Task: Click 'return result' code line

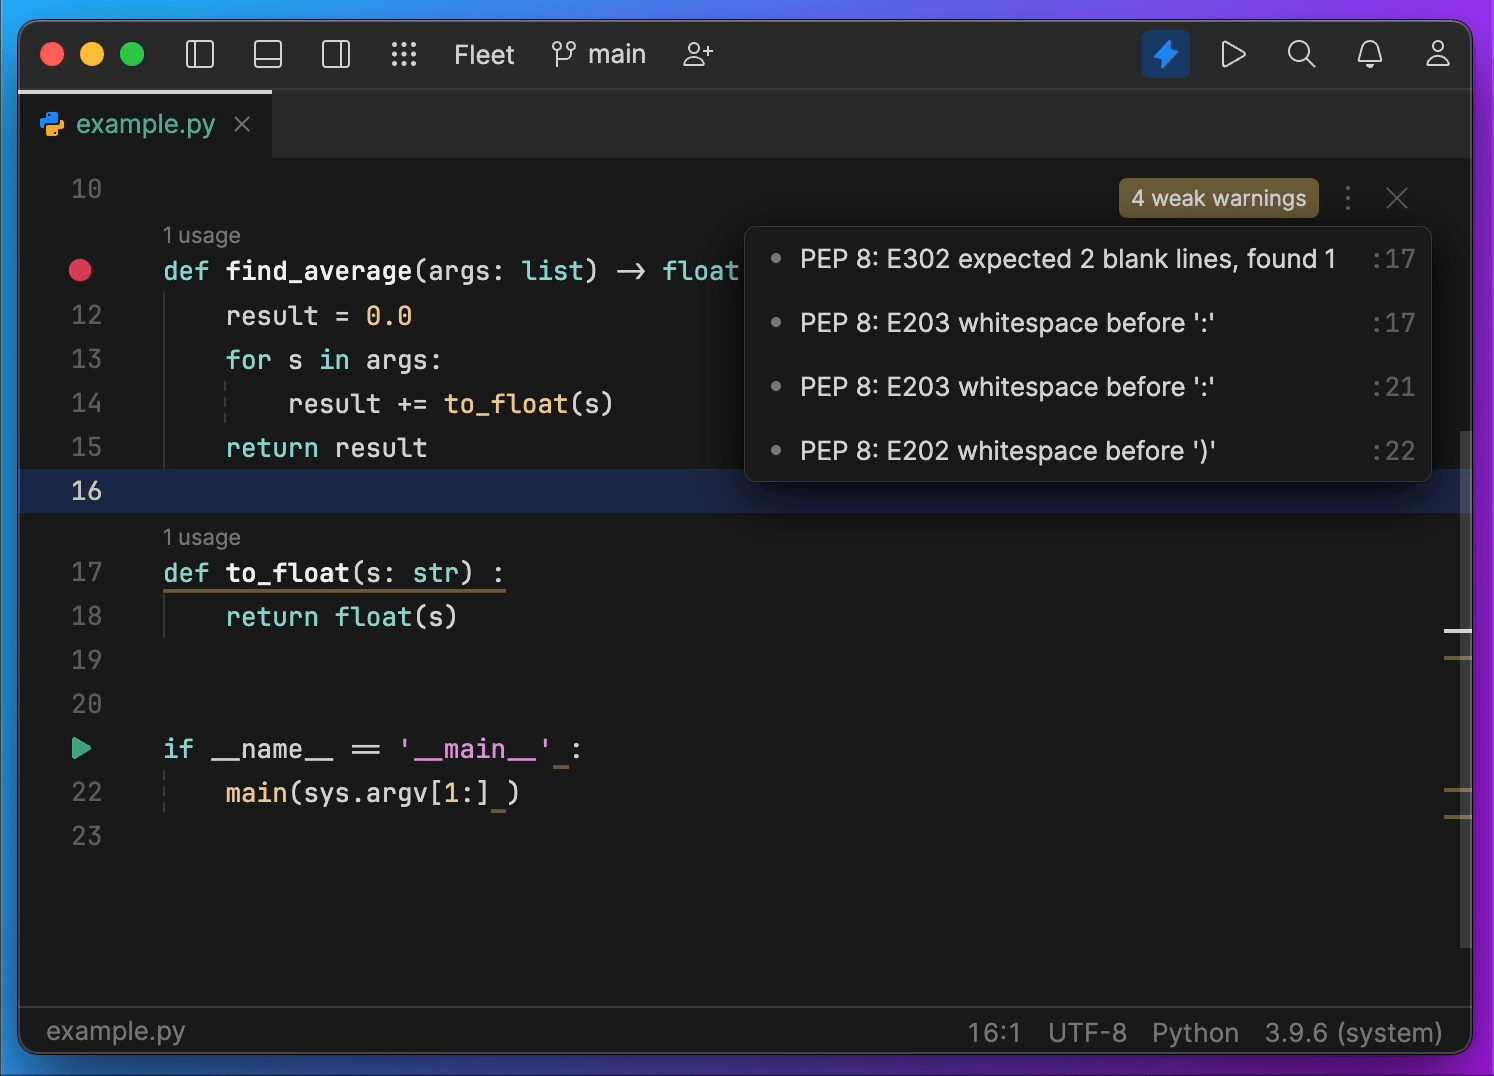Action: [327, 448]
